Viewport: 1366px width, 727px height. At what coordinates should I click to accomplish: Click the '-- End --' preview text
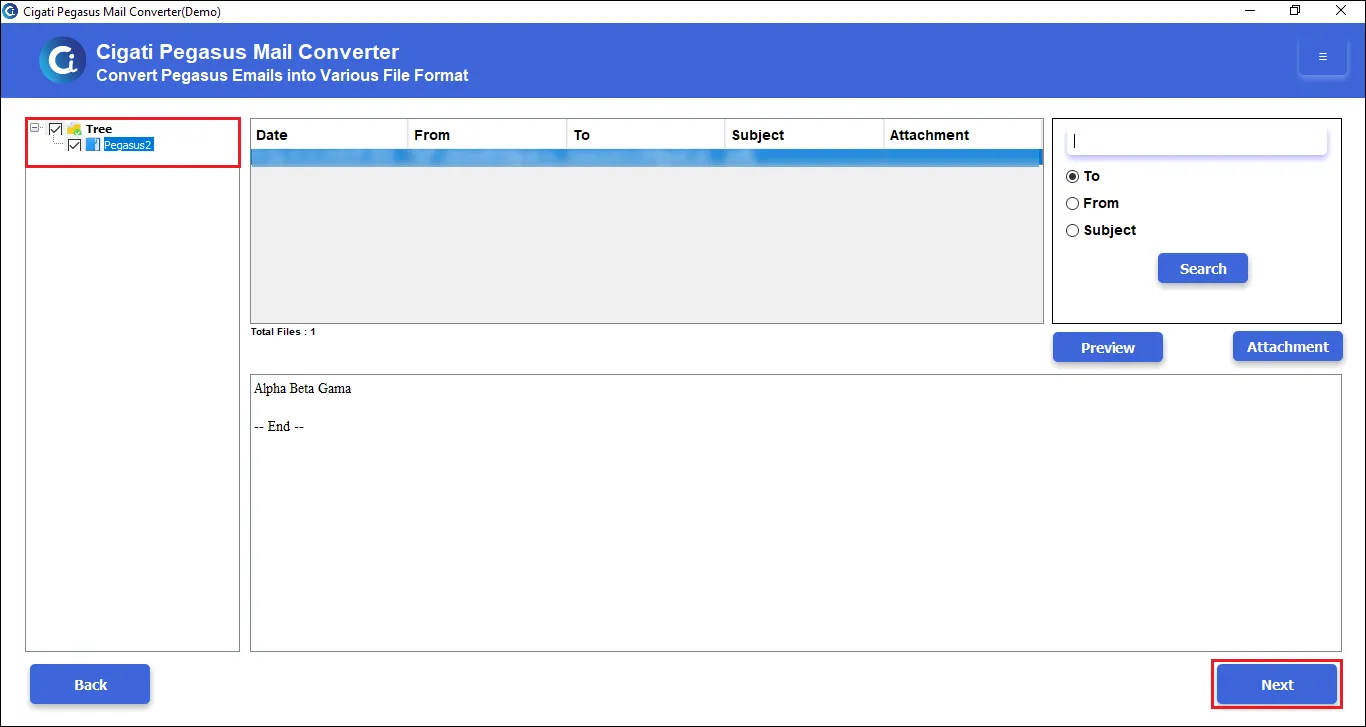coord(279,426)
